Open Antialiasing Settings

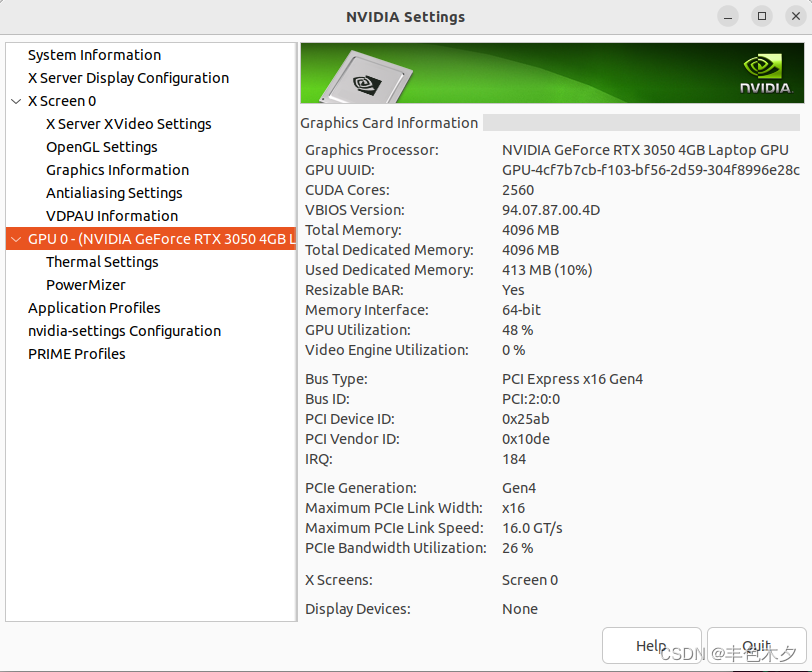[x=114, y=193]
